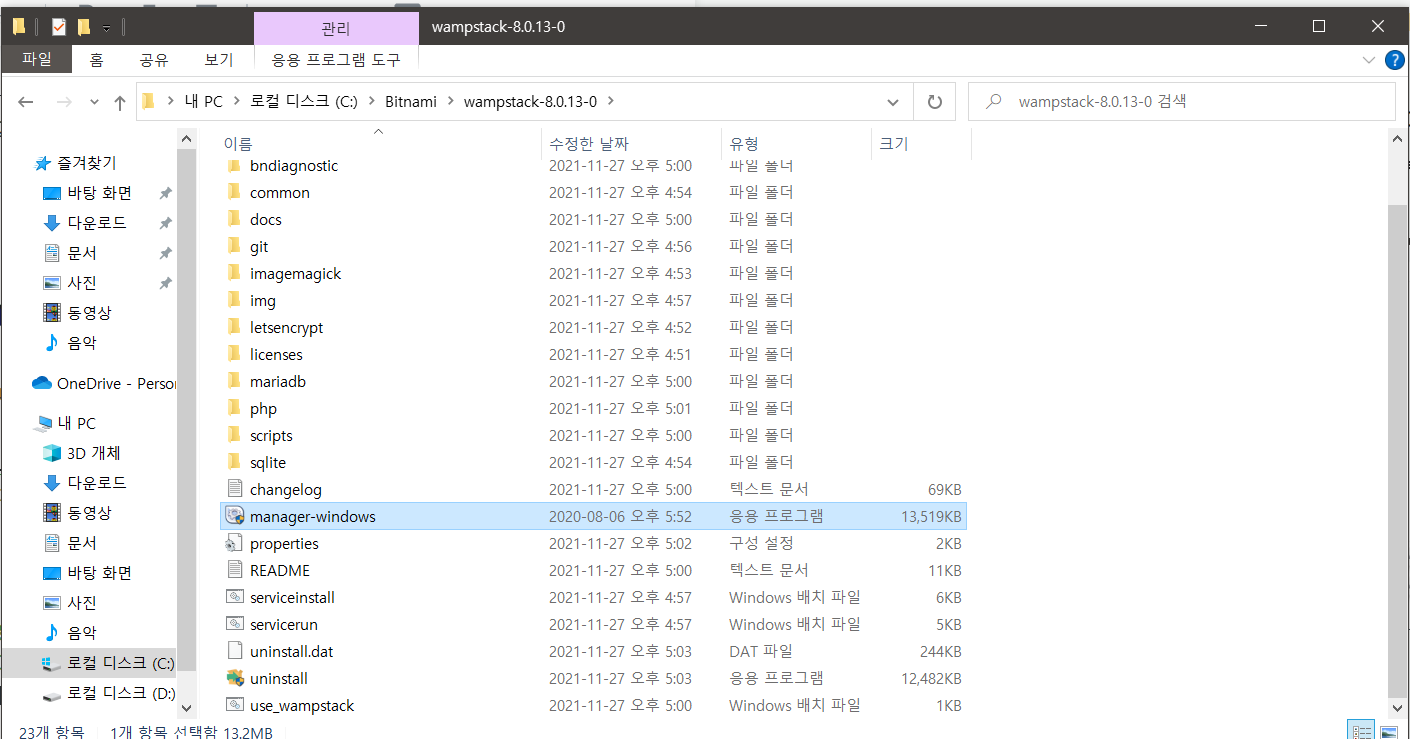1410x739 pixels.
Task: Switch to details view in status bar
Action: click(1361, 732)
